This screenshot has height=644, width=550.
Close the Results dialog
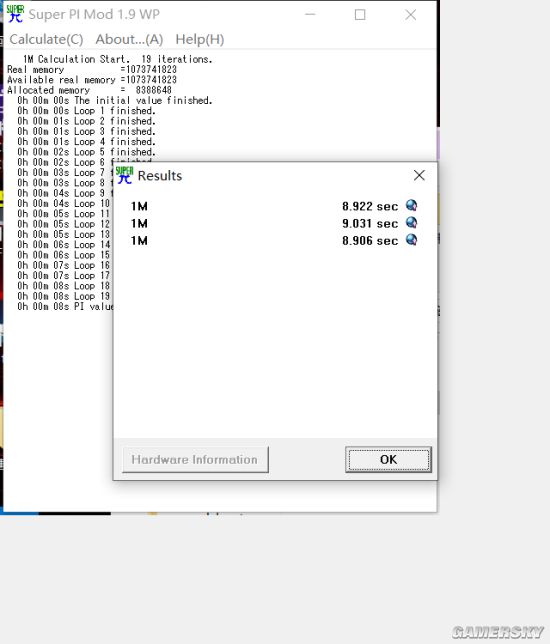click(419, 175)
